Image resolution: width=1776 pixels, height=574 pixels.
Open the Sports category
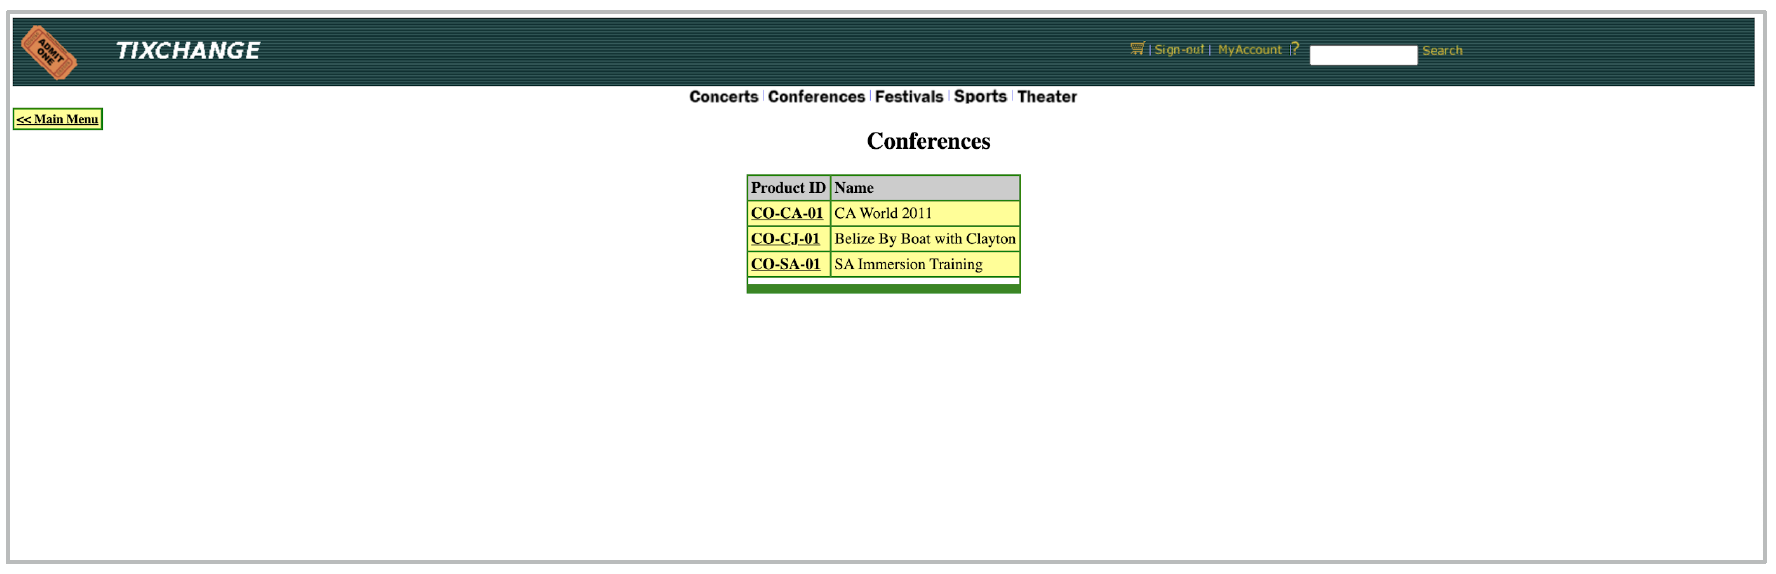coord(980,96)
